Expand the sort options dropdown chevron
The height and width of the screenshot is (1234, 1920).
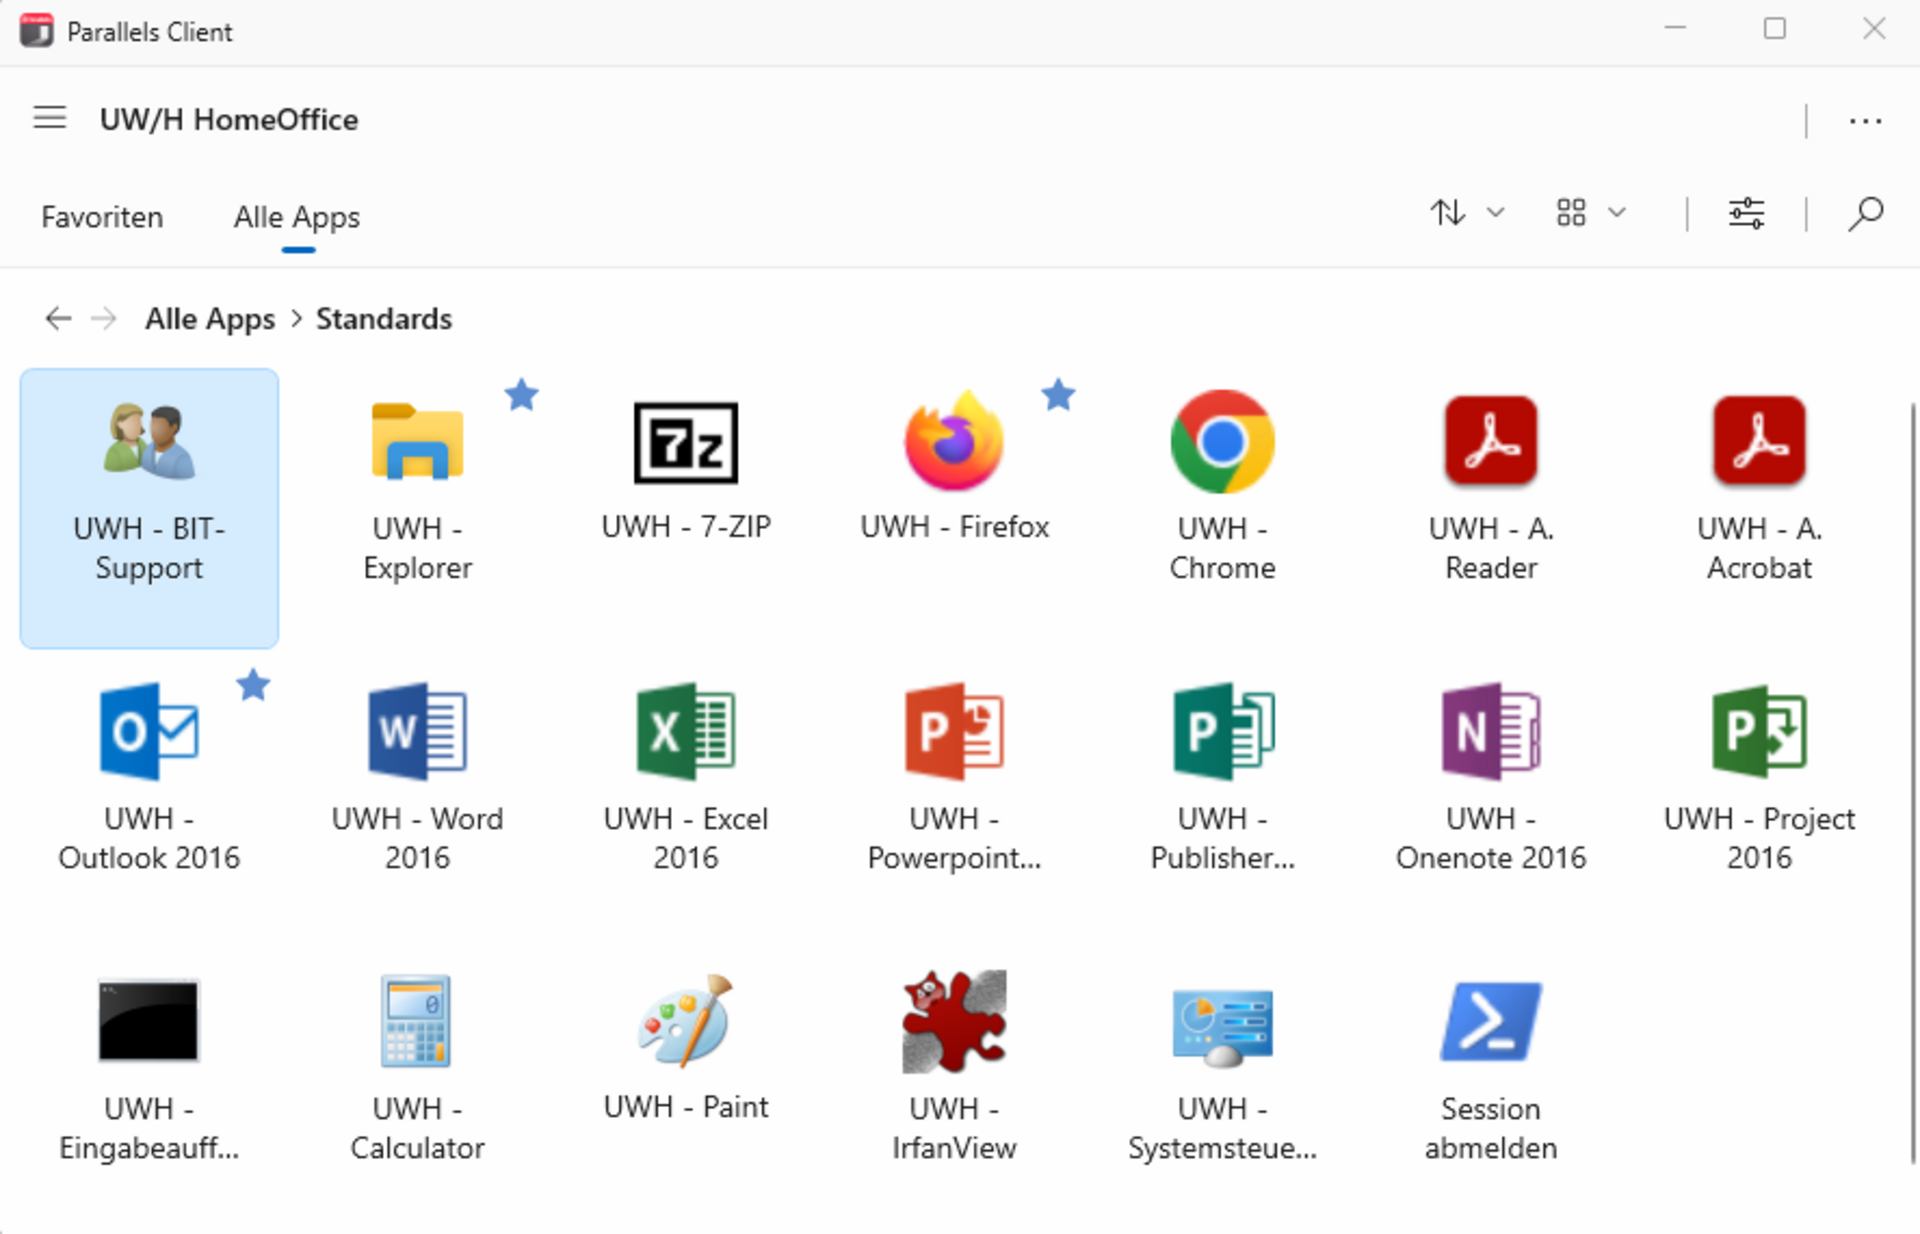click(1496, 212)
